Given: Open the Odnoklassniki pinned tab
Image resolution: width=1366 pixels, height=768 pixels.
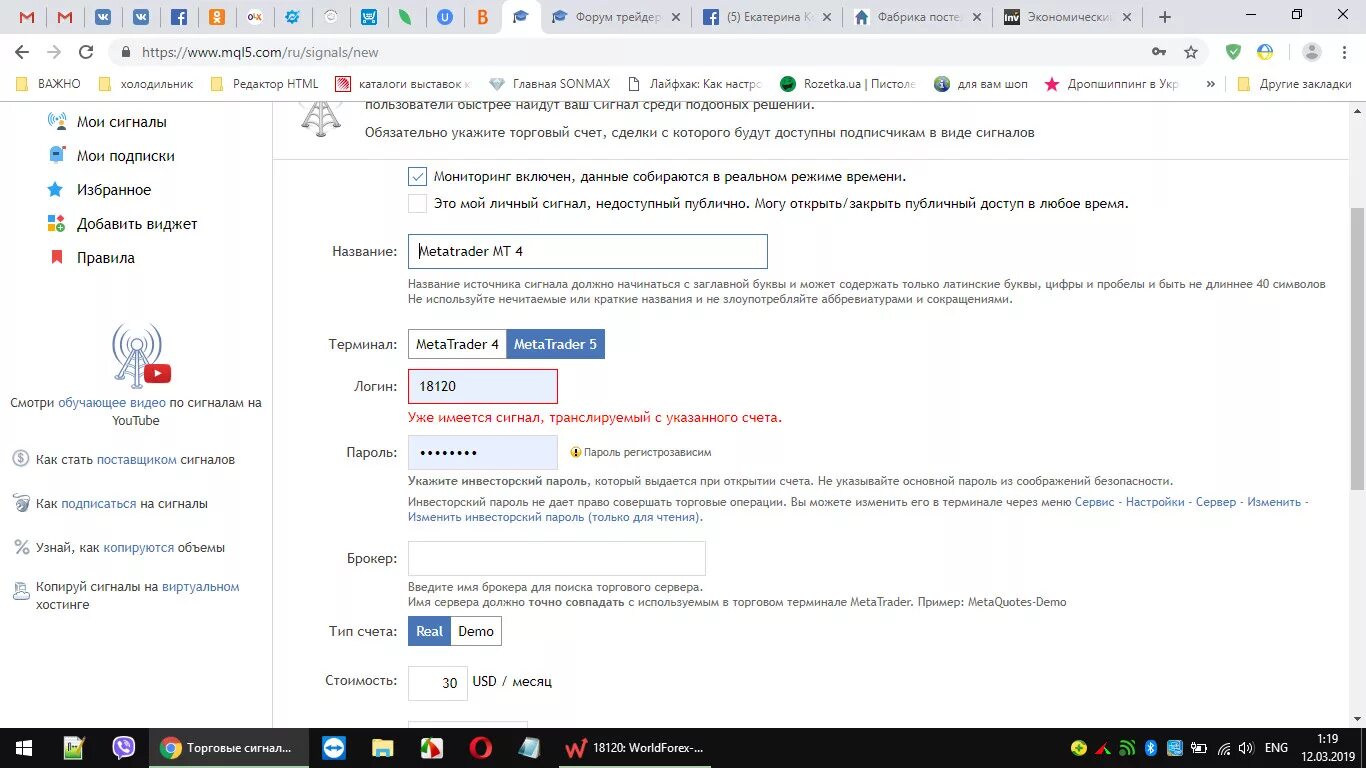Looking at the screenshot, I should tap(217, 17).
